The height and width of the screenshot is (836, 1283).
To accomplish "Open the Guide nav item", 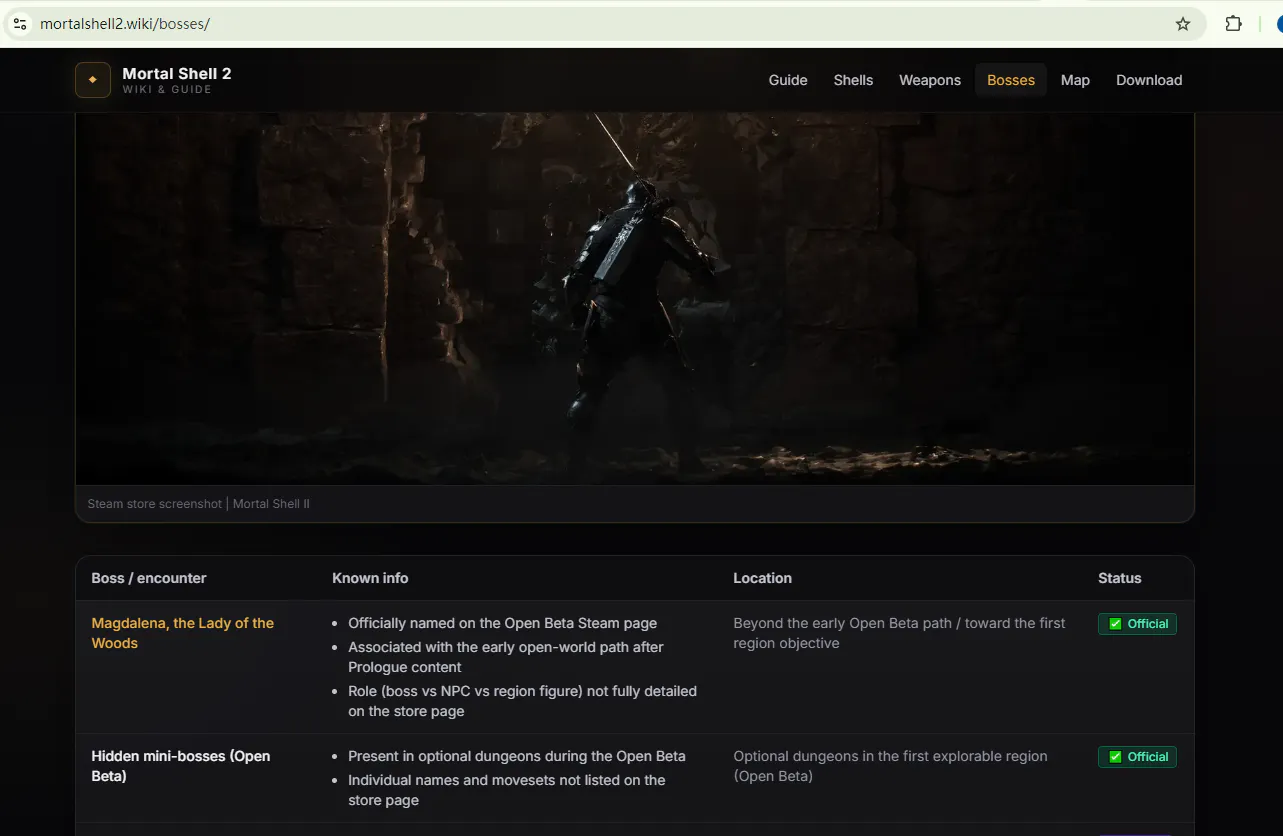I will (788, 80).
